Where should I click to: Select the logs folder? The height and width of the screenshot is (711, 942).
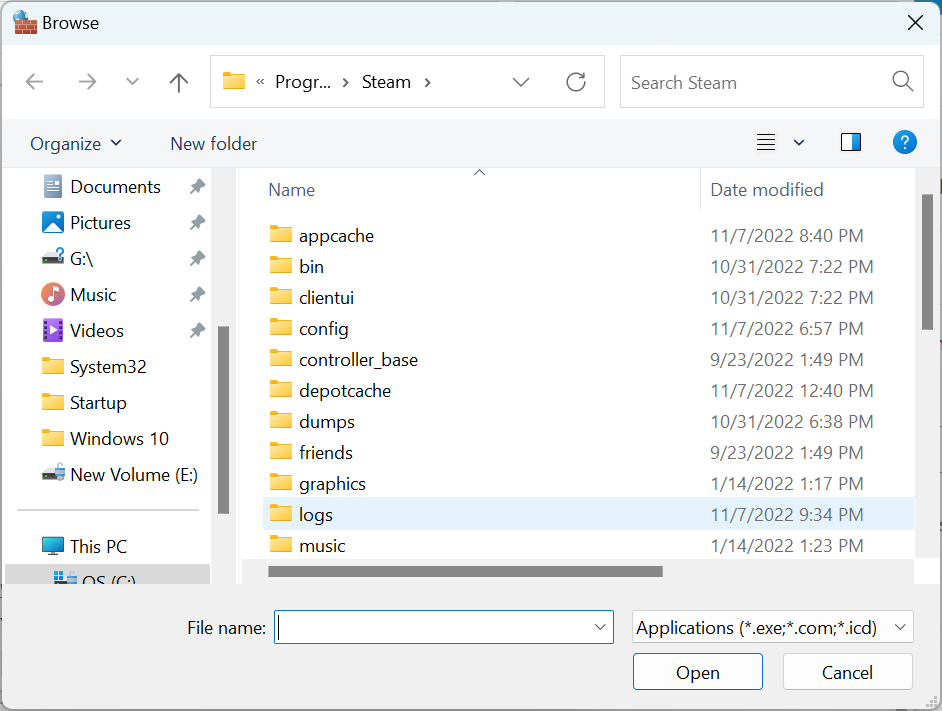pyautogui.click(x=588, y=514)
